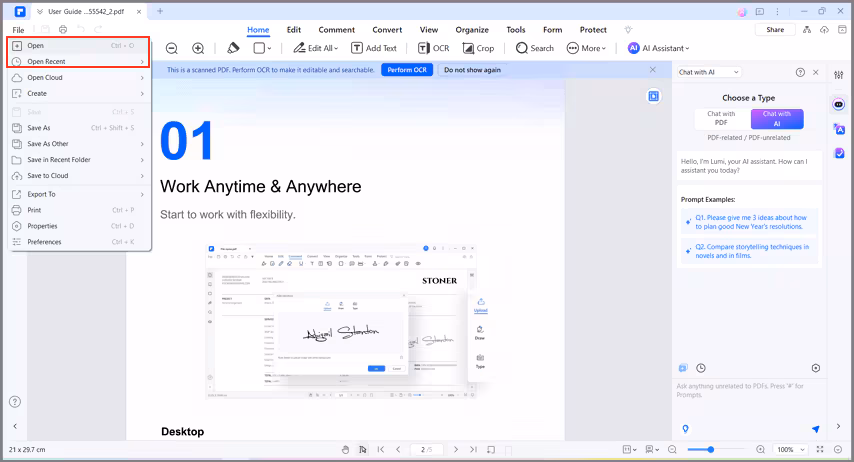Switch to the Convert tab
The height and width of the screenshot is (462, 854).
point(387,30)
